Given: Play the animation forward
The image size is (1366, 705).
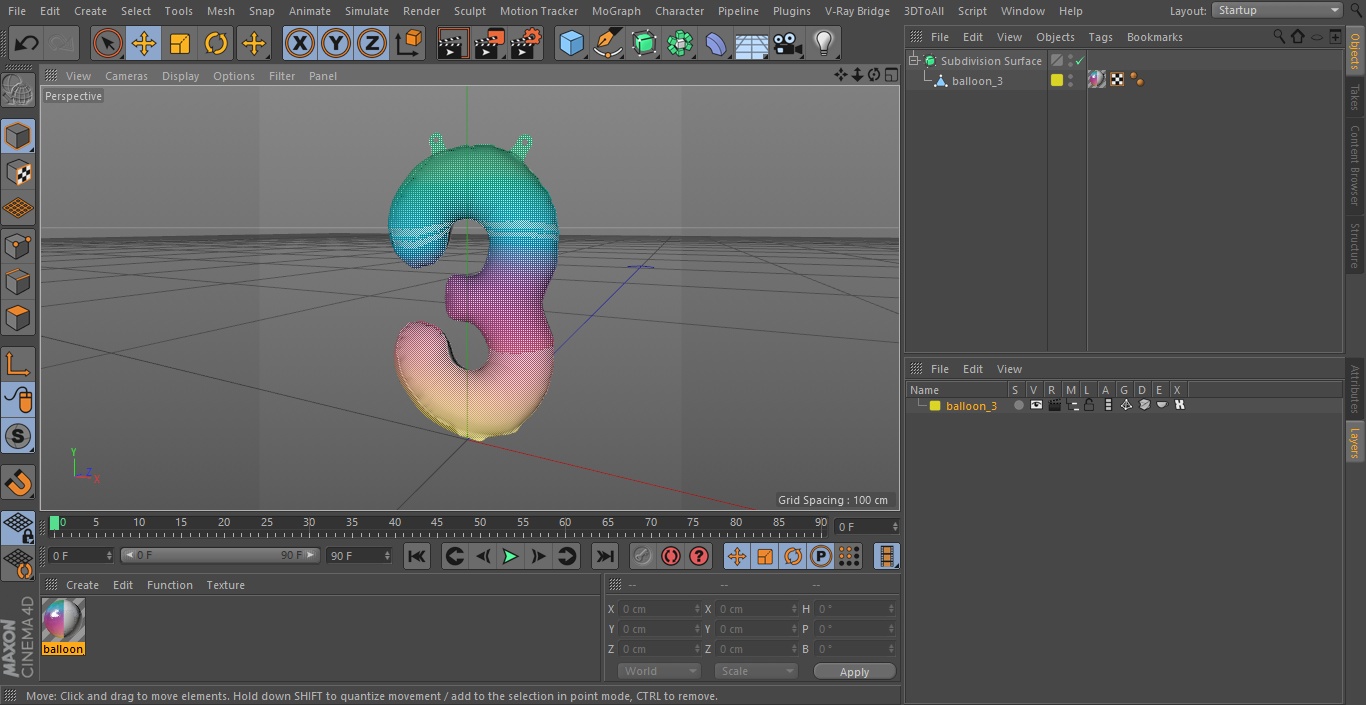Looking at the screenshot, I should tap(510, 556).
